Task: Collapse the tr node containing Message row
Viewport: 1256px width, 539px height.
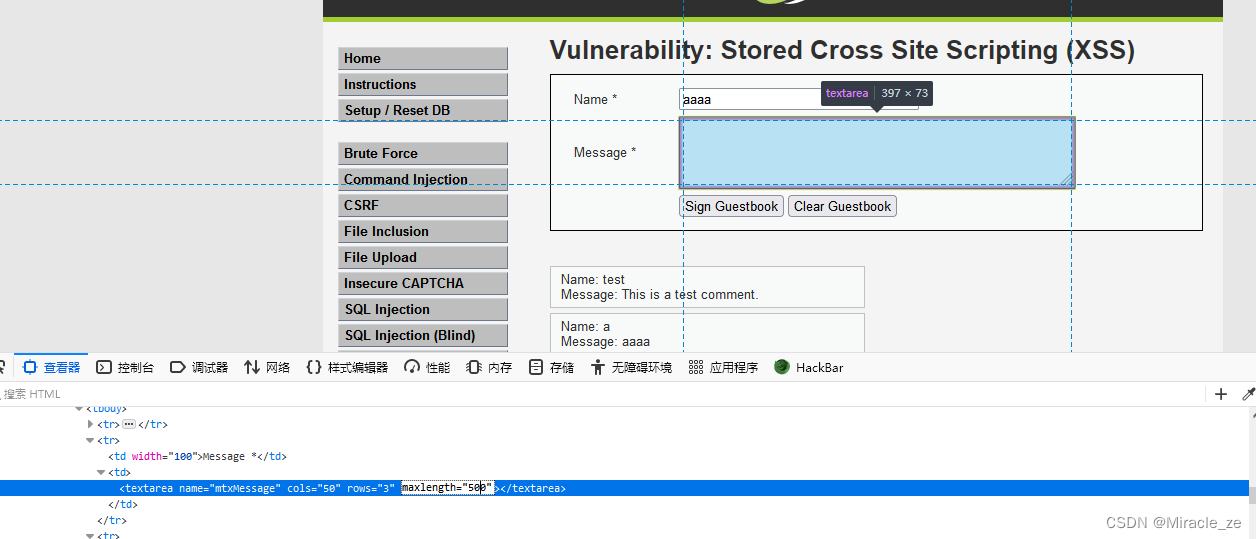Action: (90, 440)
